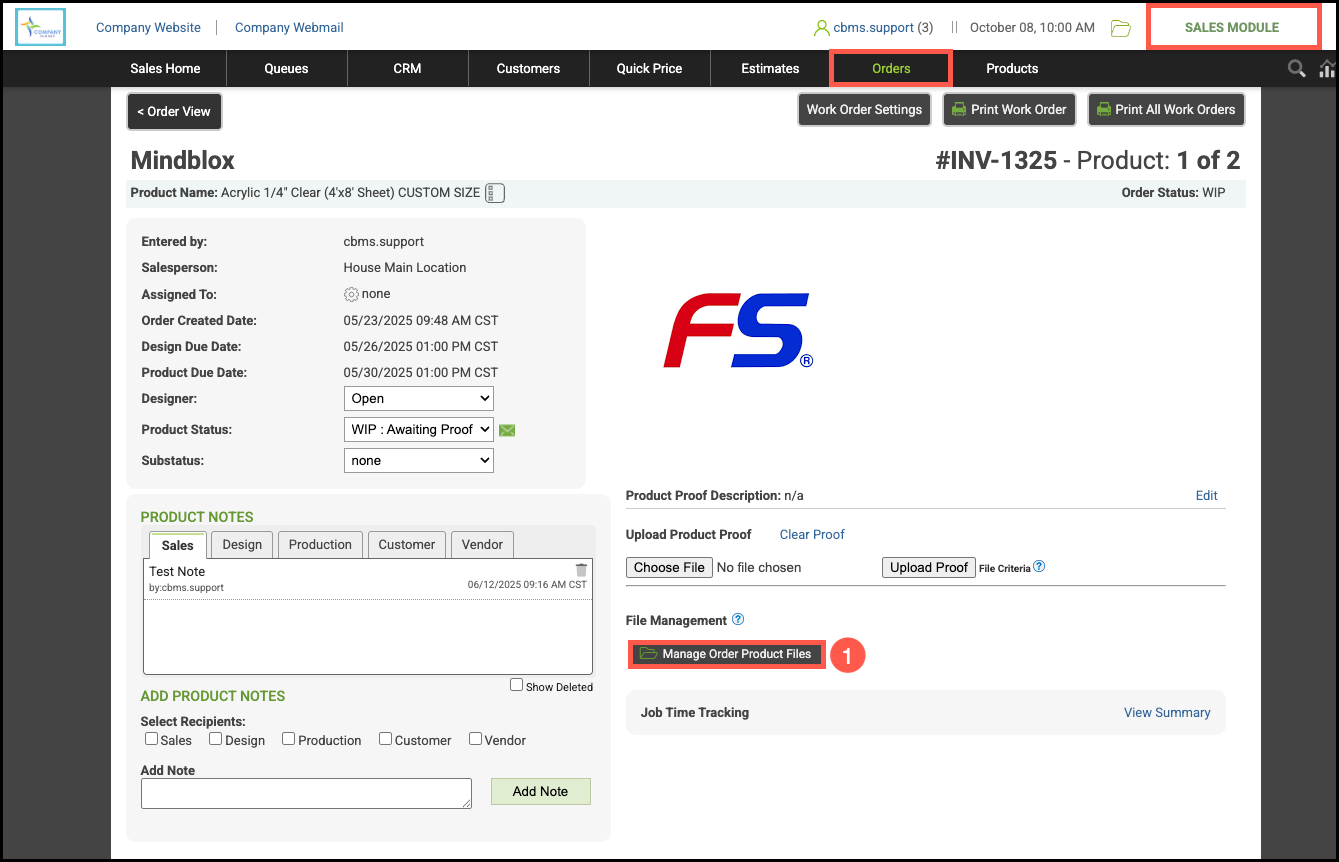Click the House Main Location salesperson value
The image size is (1339, 862).
pyautogui.click(x=405, y=267)
